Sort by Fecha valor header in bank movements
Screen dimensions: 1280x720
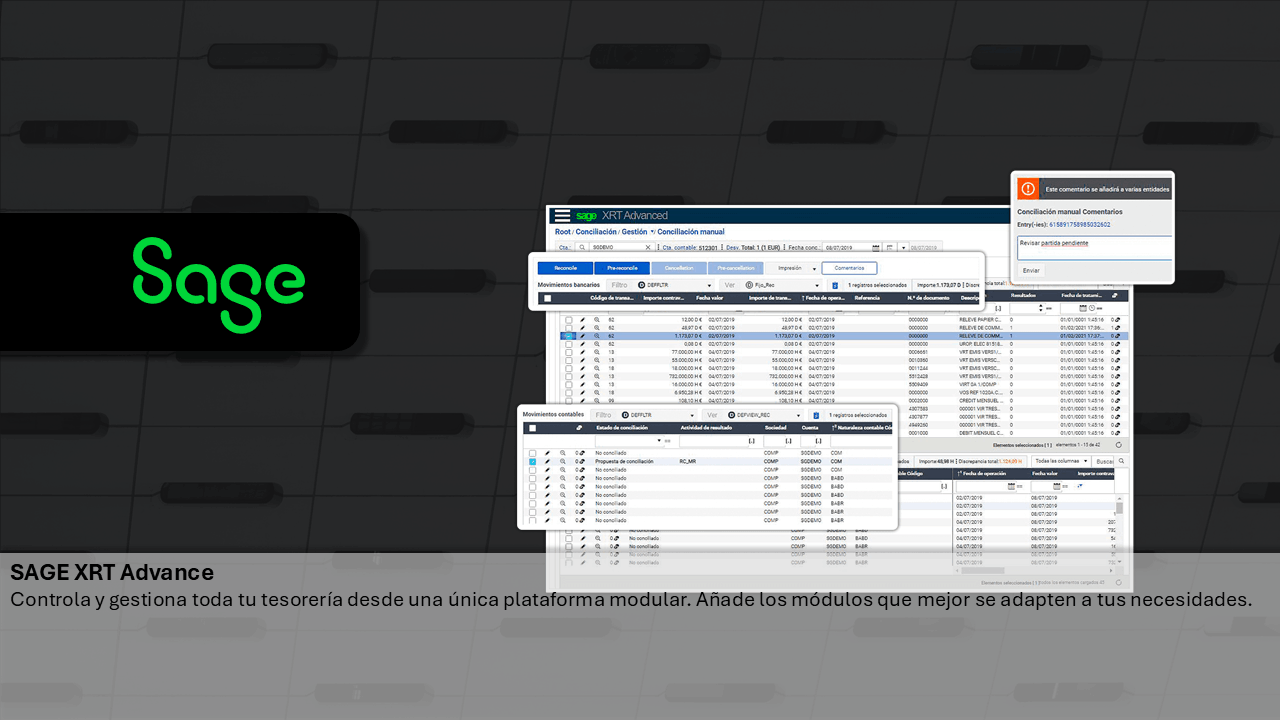(x=709, y=298)
